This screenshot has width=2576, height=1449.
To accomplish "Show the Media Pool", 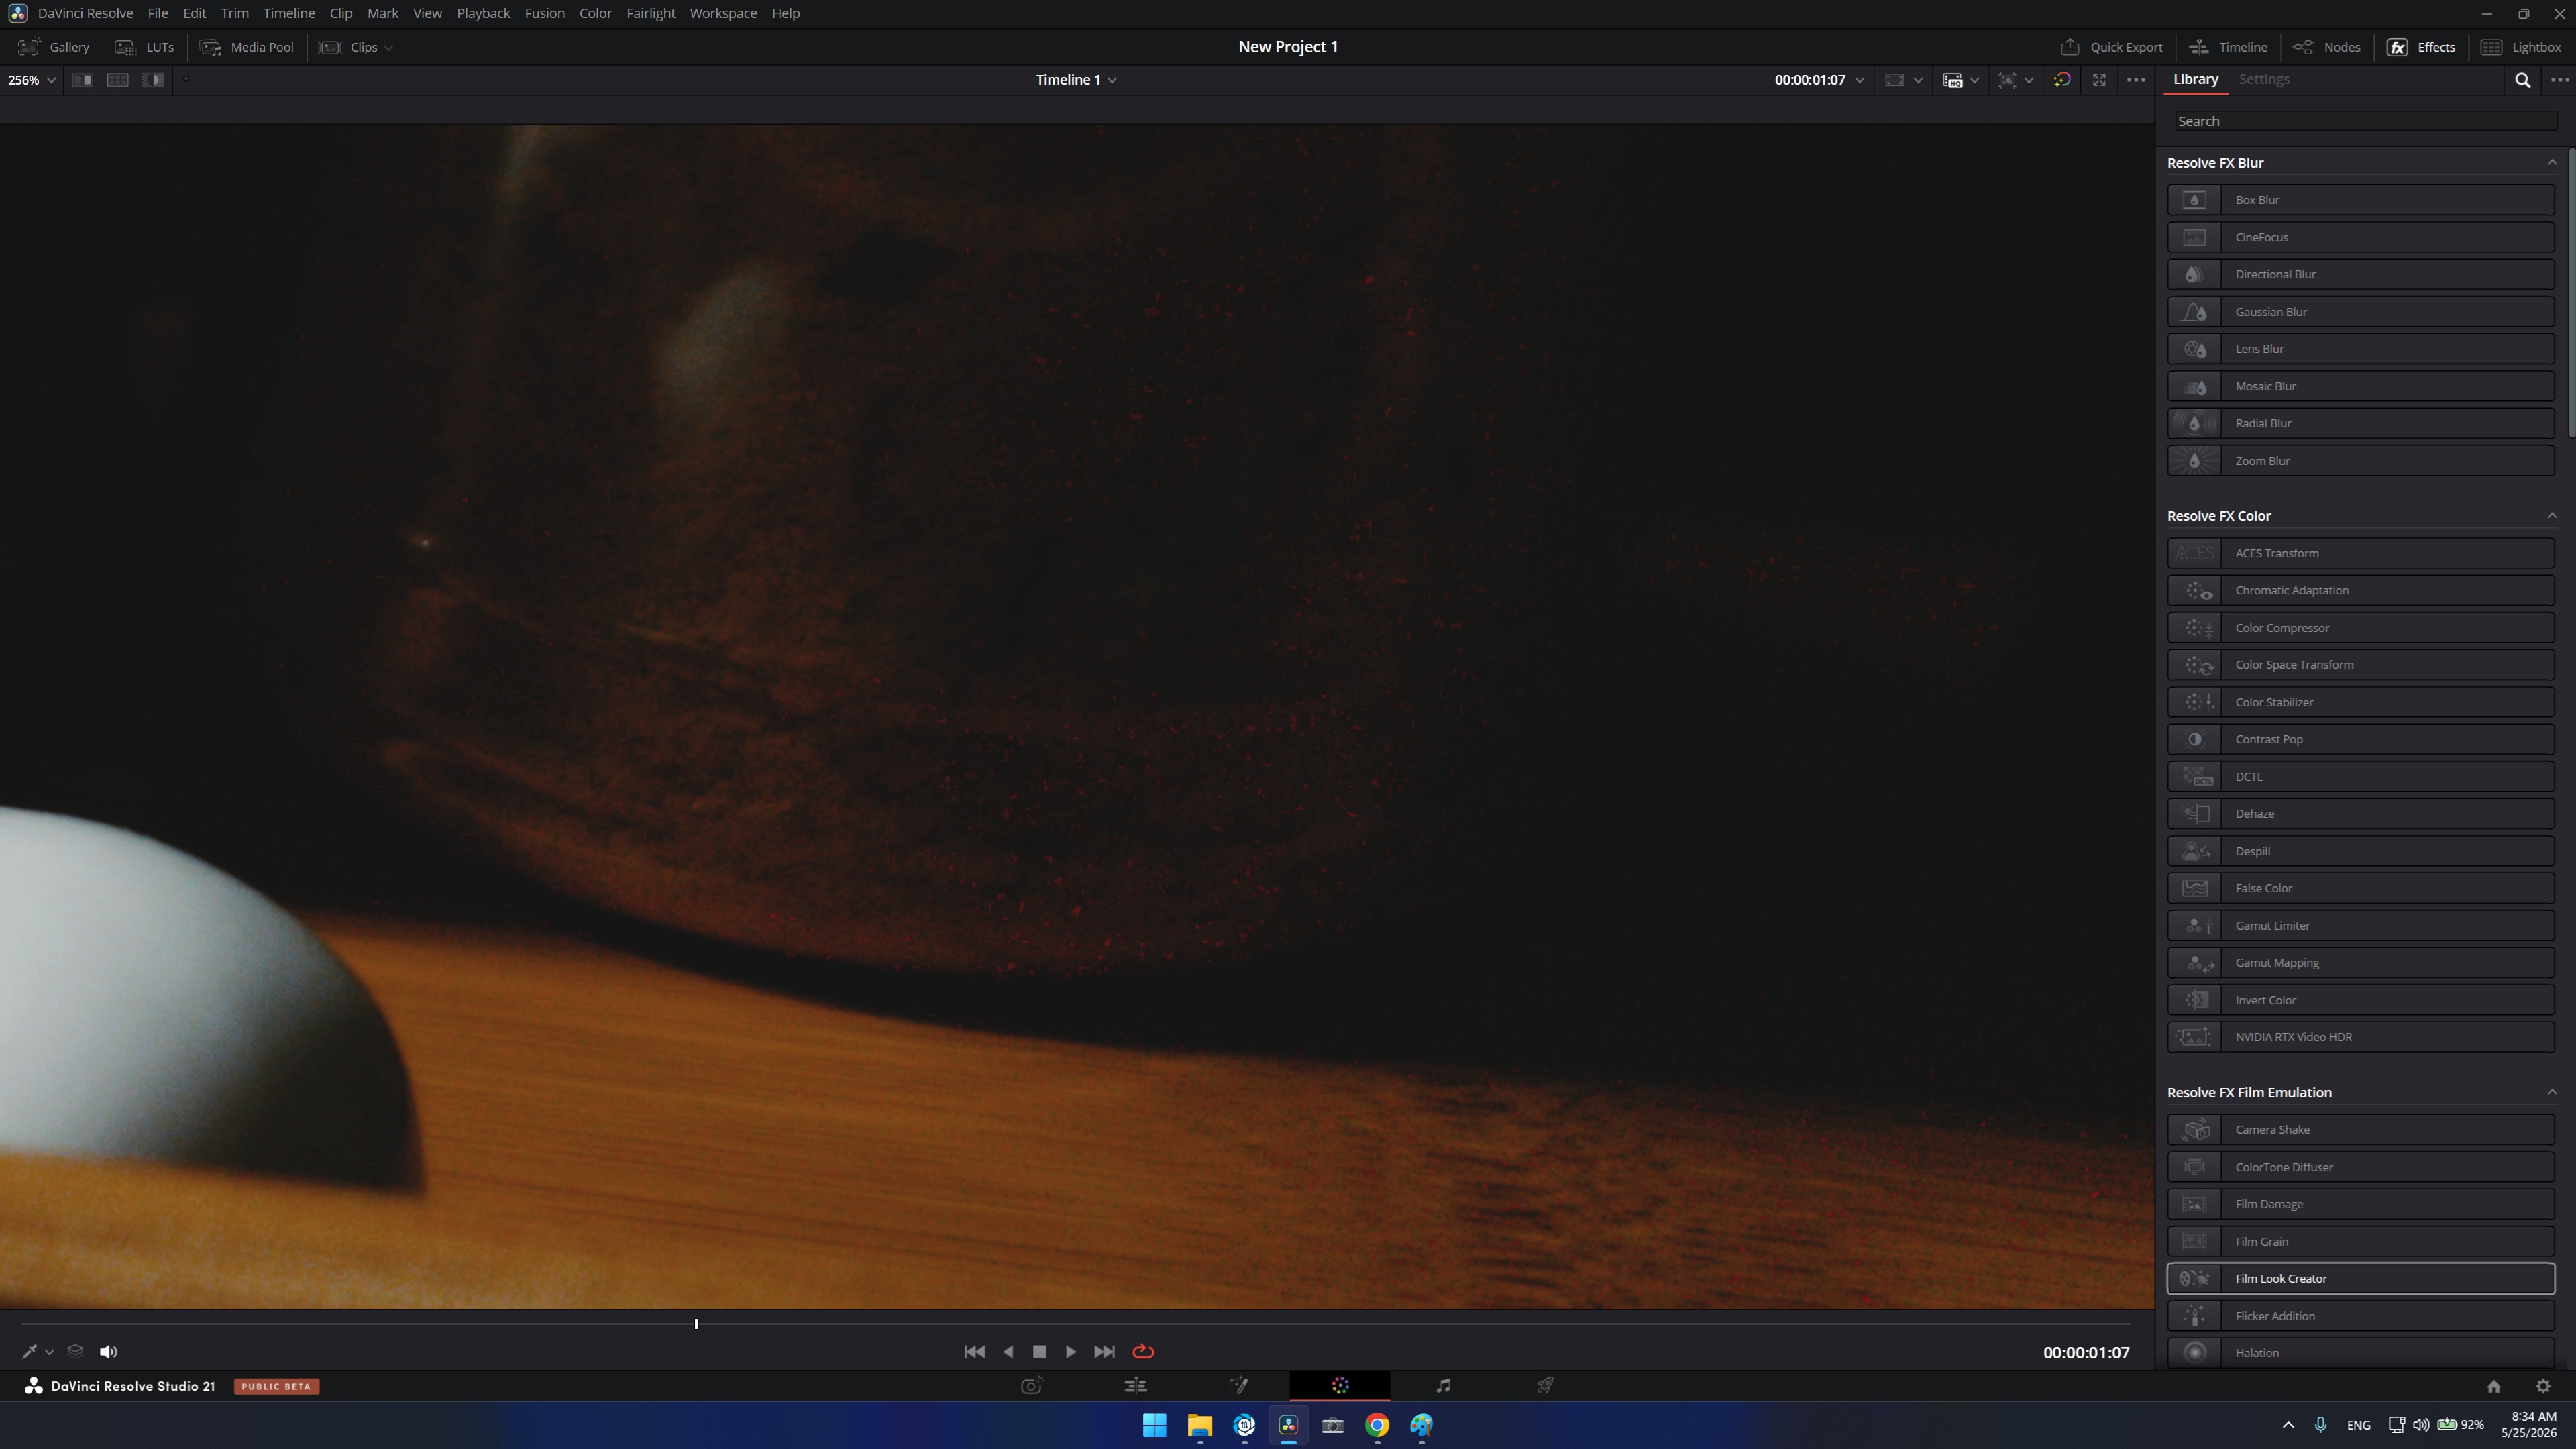I will [x=247, y=47].
